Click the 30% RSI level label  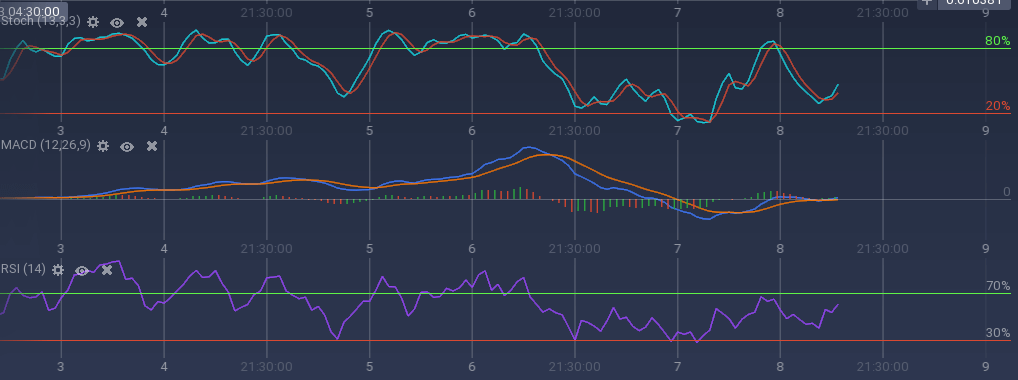click(997, 333)
